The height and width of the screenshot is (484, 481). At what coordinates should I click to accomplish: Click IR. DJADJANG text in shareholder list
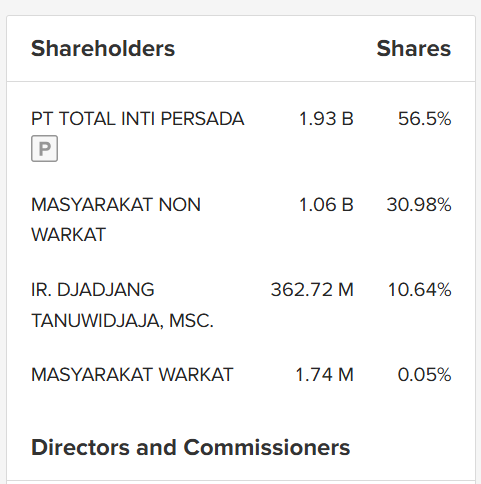pos(93,290)
